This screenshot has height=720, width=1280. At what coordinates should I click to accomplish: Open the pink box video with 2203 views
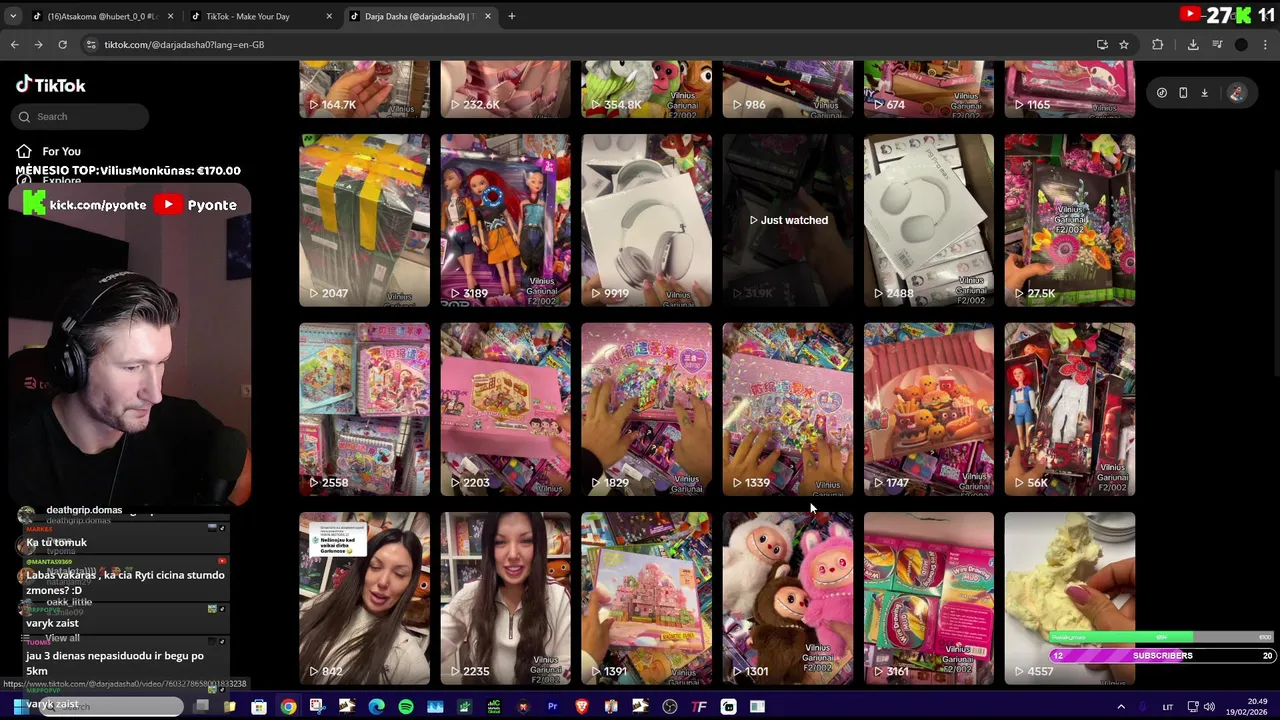coord(505,409)
